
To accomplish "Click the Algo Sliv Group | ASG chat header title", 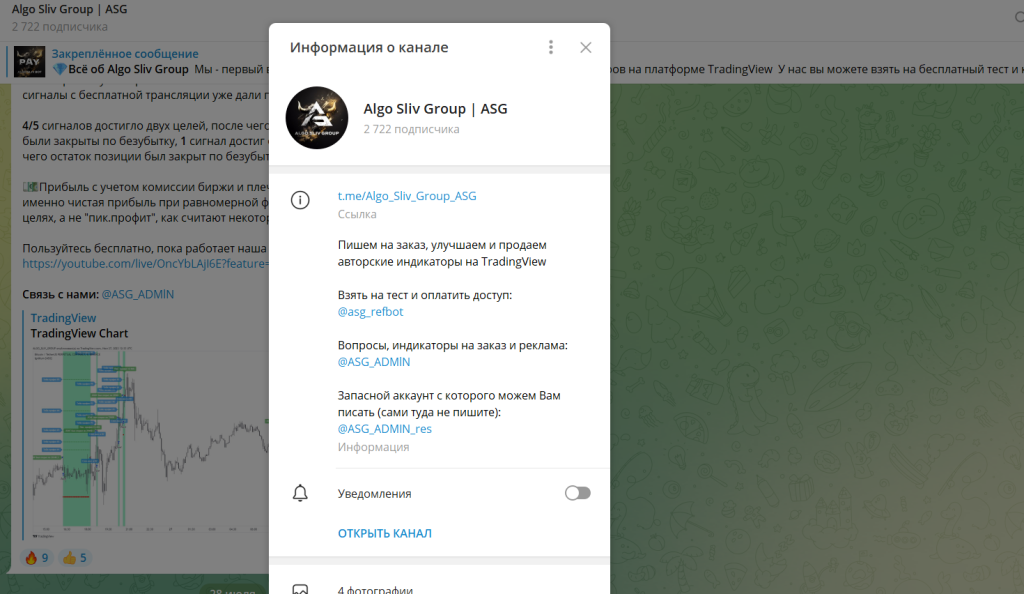I will (69, 10).
